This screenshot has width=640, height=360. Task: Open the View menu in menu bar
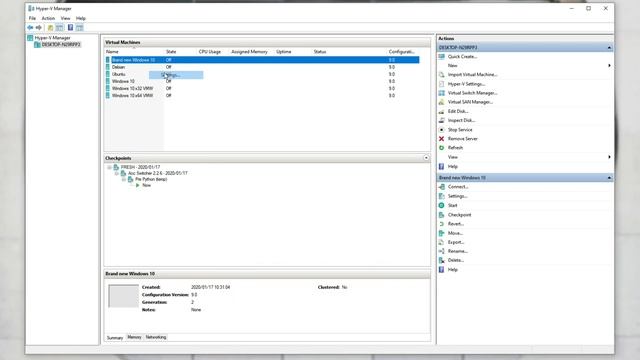click(x=65, y=18)
